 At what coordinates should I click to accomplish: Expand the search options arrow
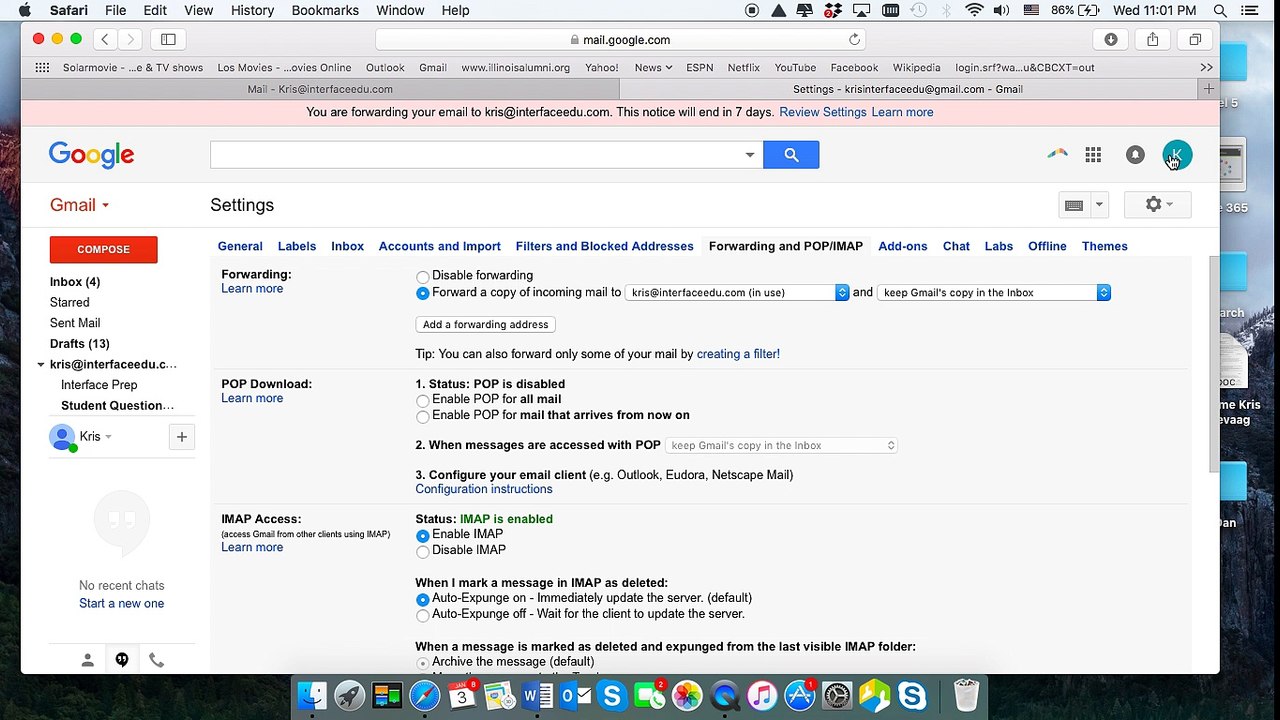pyautogui.click(x=749, y=155)
